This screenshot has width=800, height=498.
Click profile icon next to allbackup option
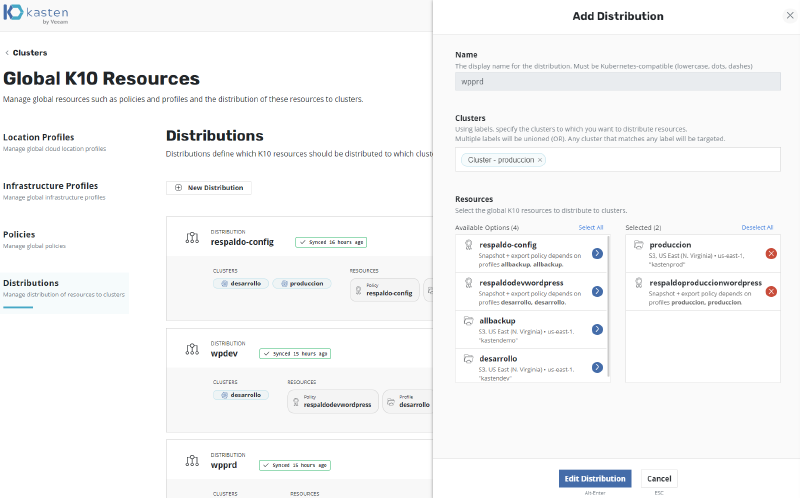click(x=468, y=320)
